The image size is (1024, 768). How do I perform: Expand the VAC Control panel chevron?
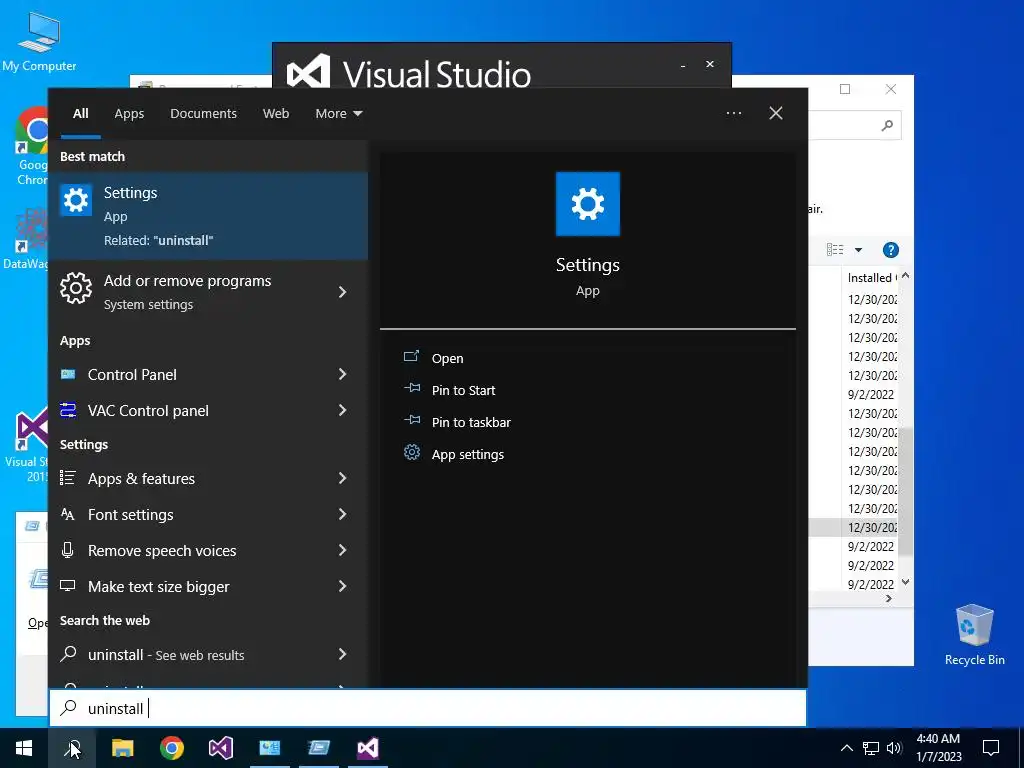342,410
